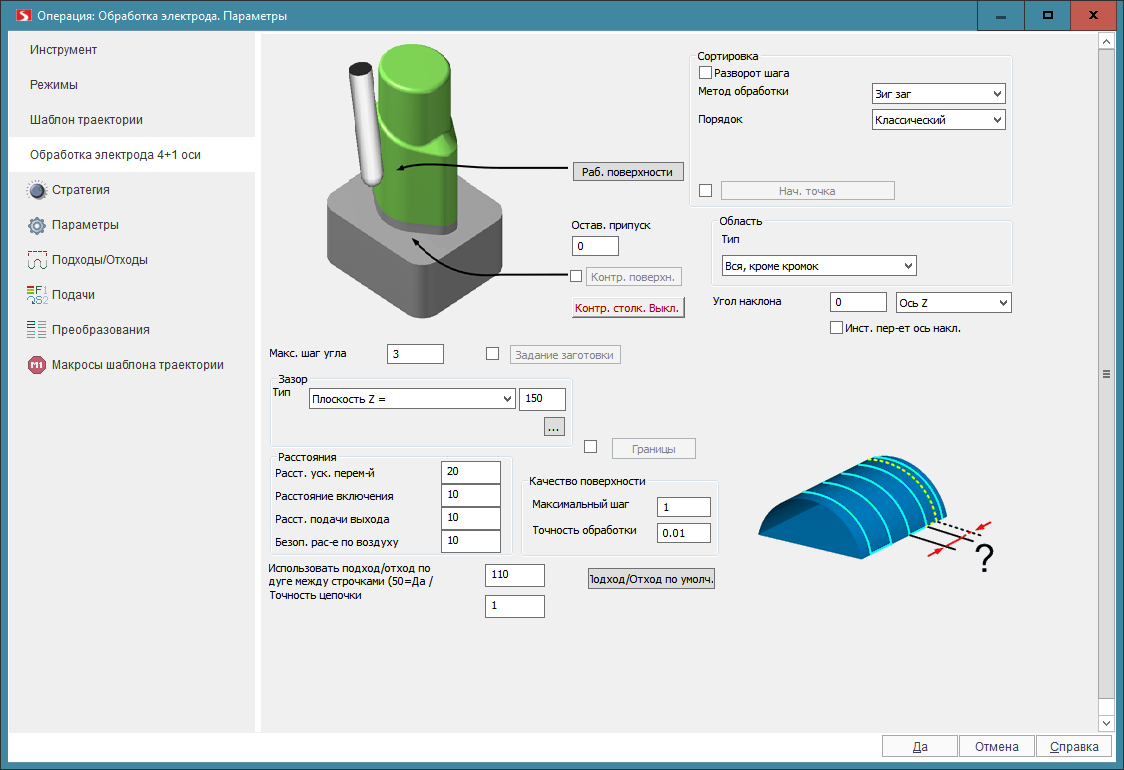Click the blue surface step illustration
Image resolution: width=1124 pixels, height=770 pixels.
point(876,515)
